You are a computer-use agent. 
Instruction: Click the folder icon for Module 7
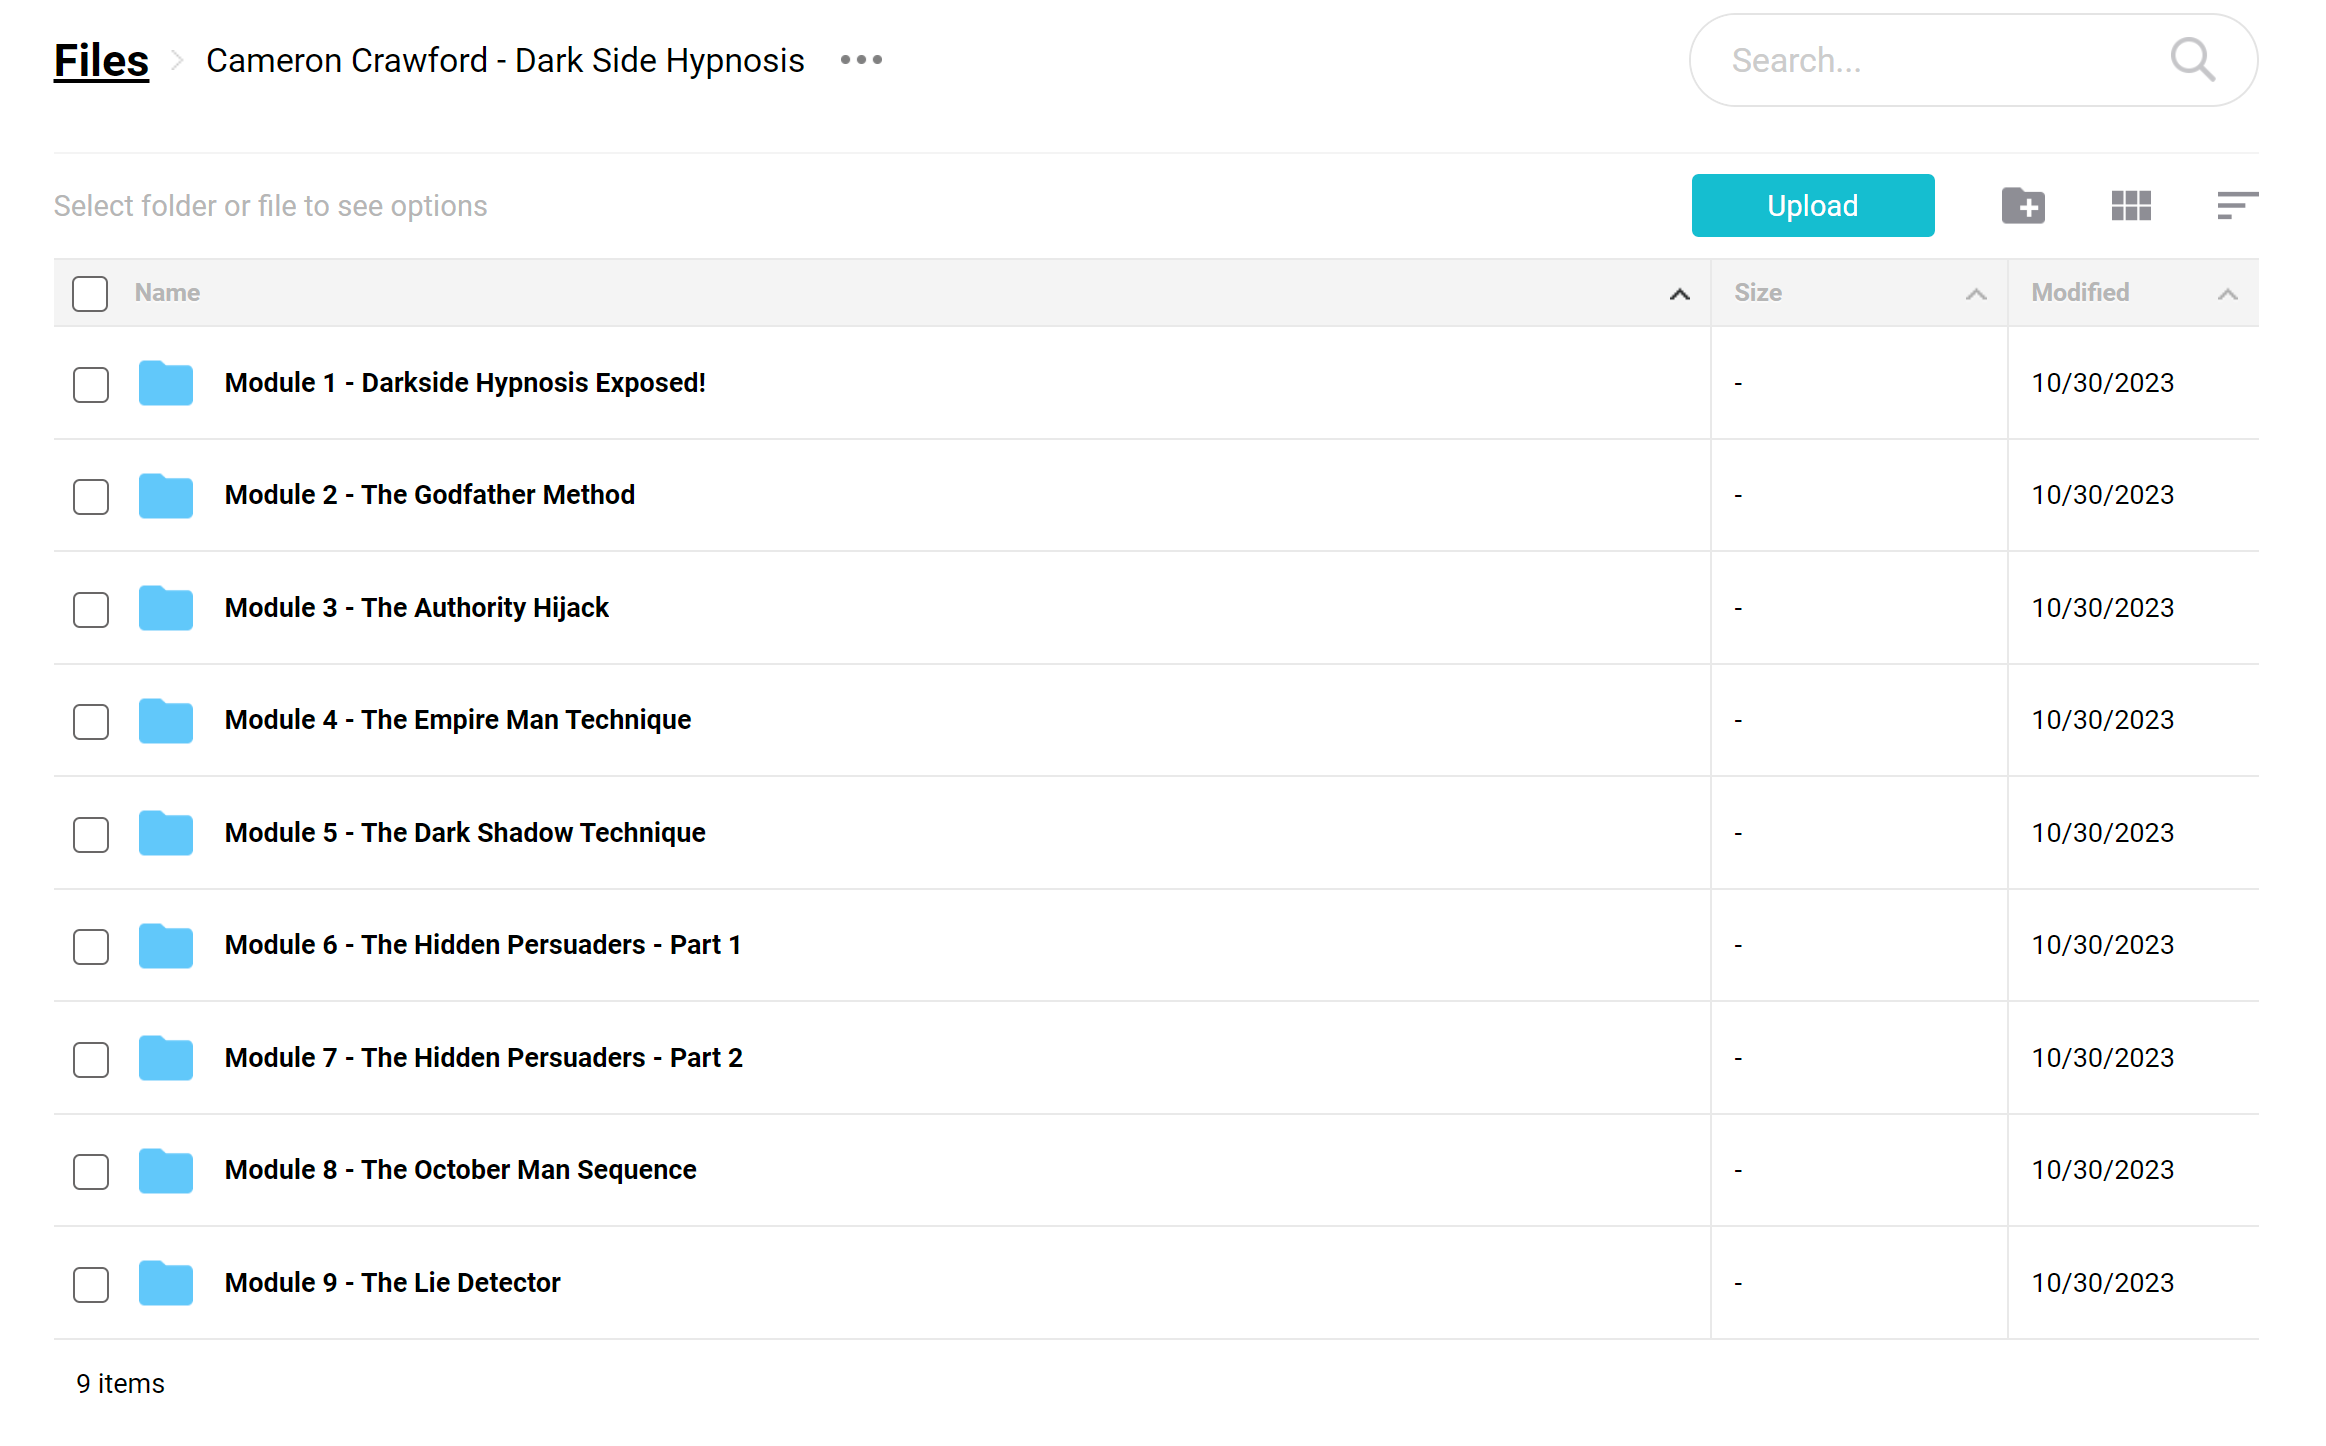click(166, 1058)
